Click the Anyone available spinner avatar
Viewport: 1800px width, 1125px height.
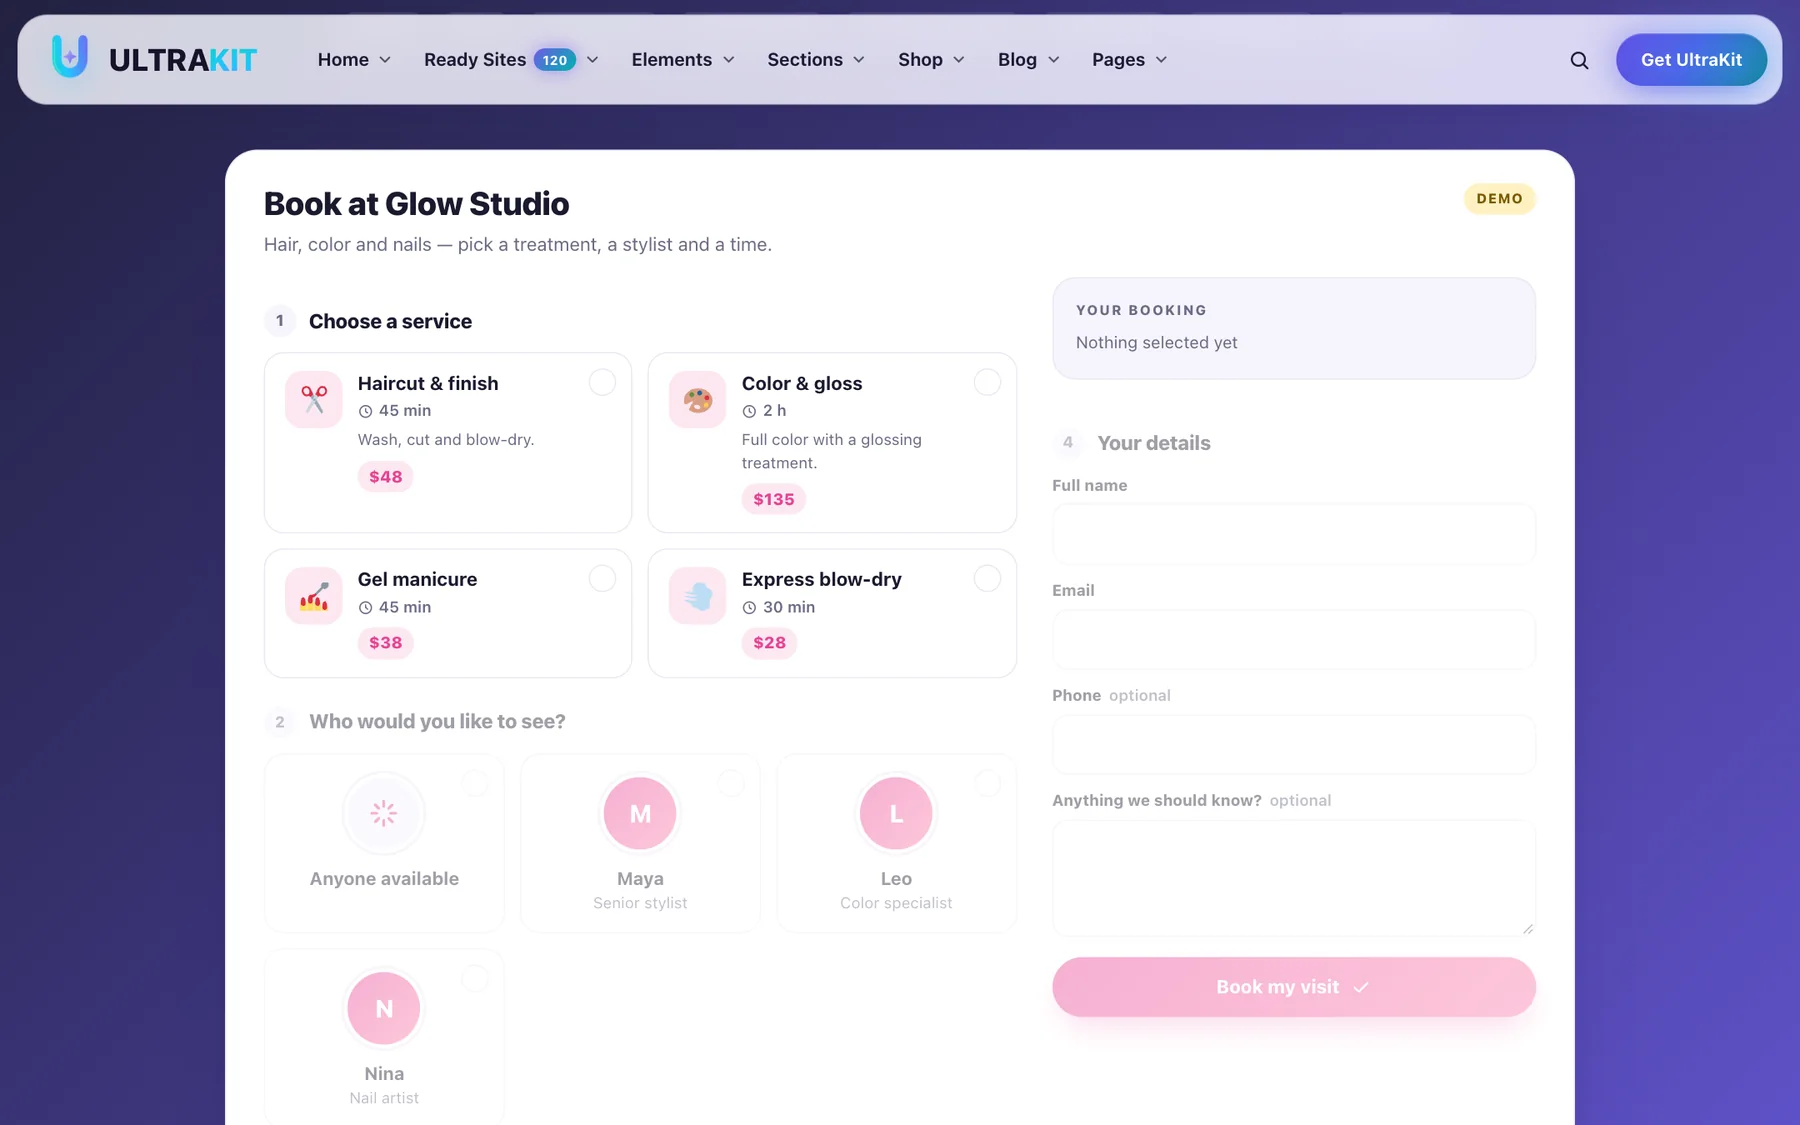coord(384,813)
